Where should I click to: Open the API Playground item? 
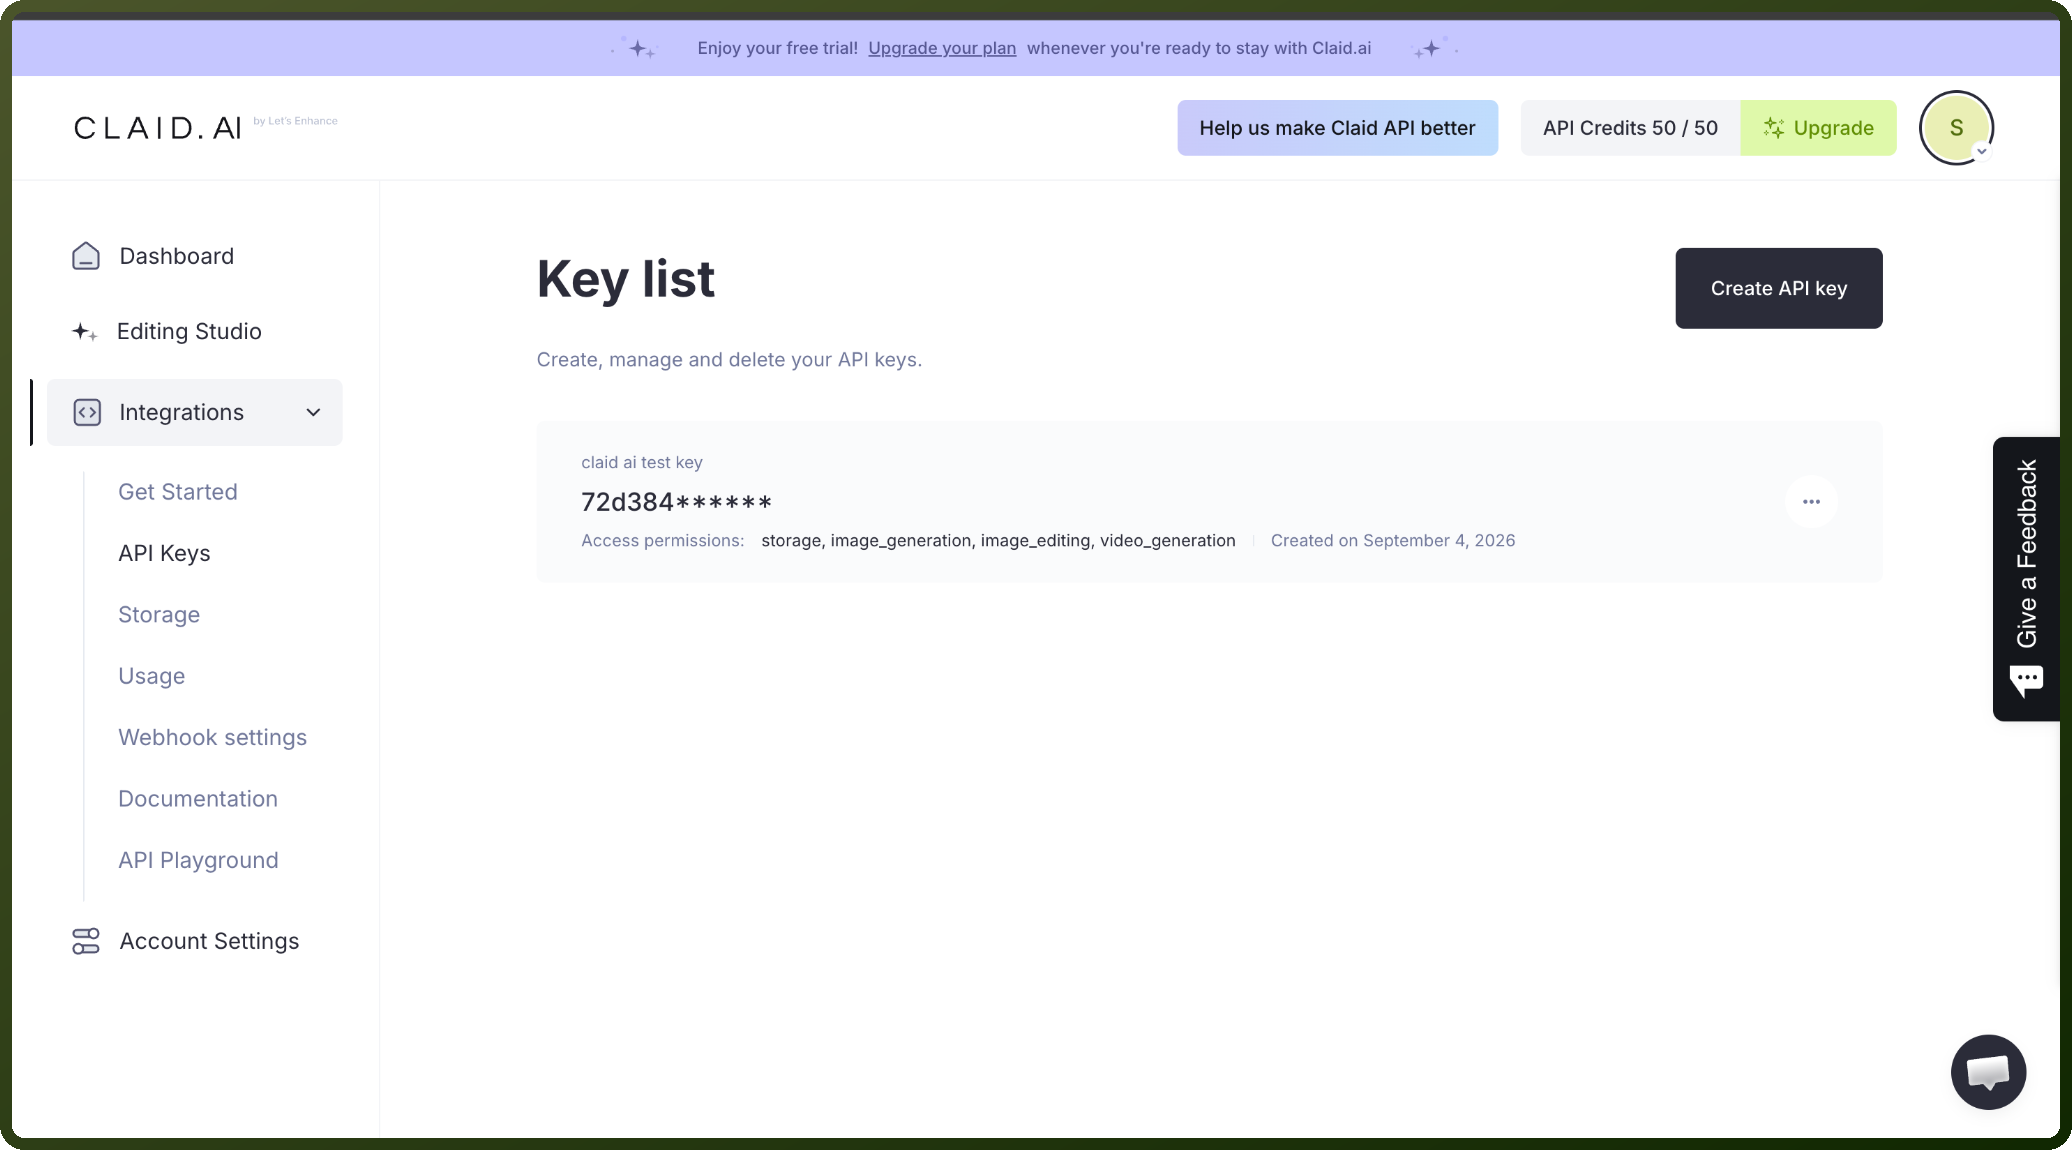point(198,860)
